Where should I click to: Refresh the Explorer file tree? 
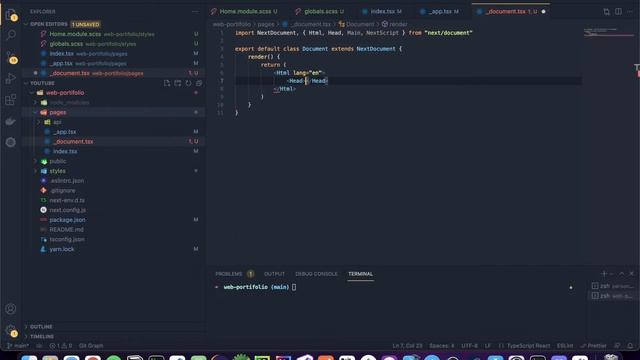188,83
